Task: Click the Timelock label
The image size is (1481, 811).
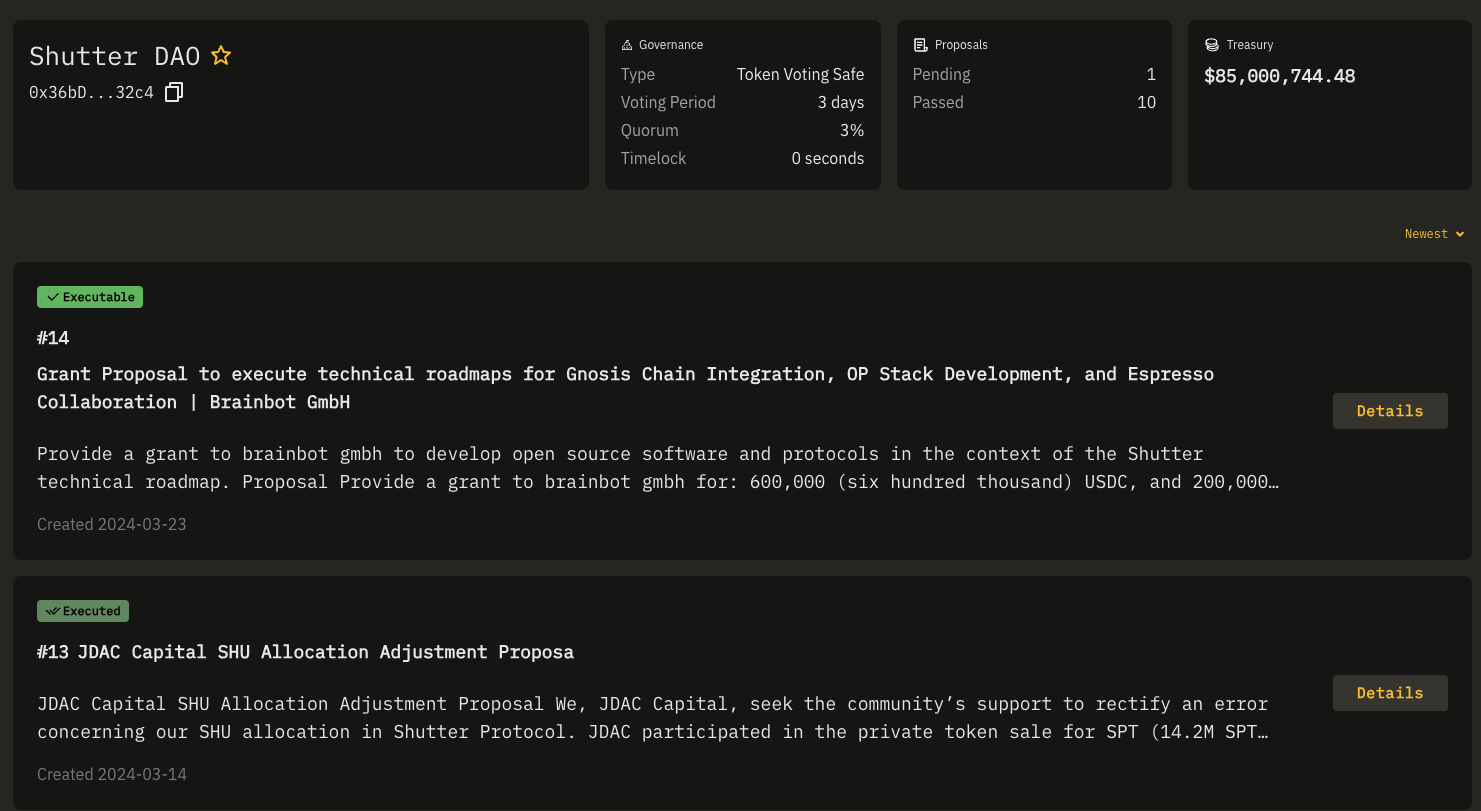Action: (654, 158)
